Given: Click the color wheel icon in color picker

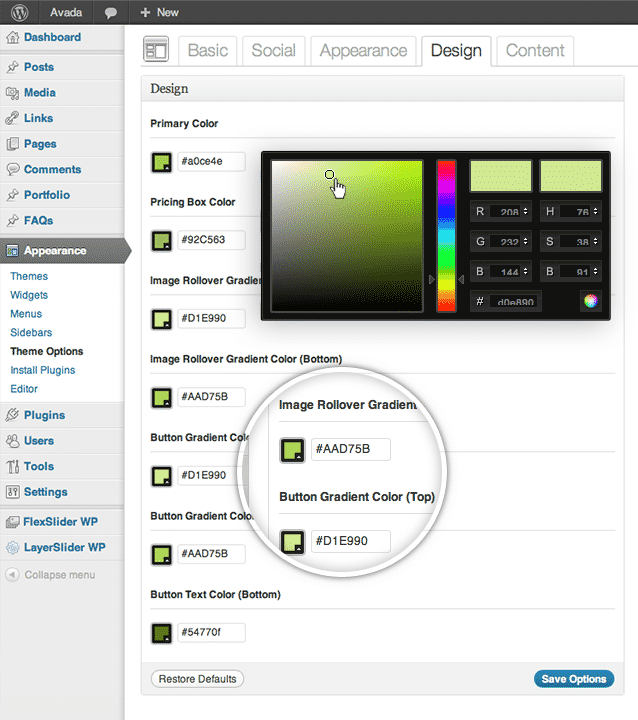Looking at the screenshot, I should pos(591,300).
